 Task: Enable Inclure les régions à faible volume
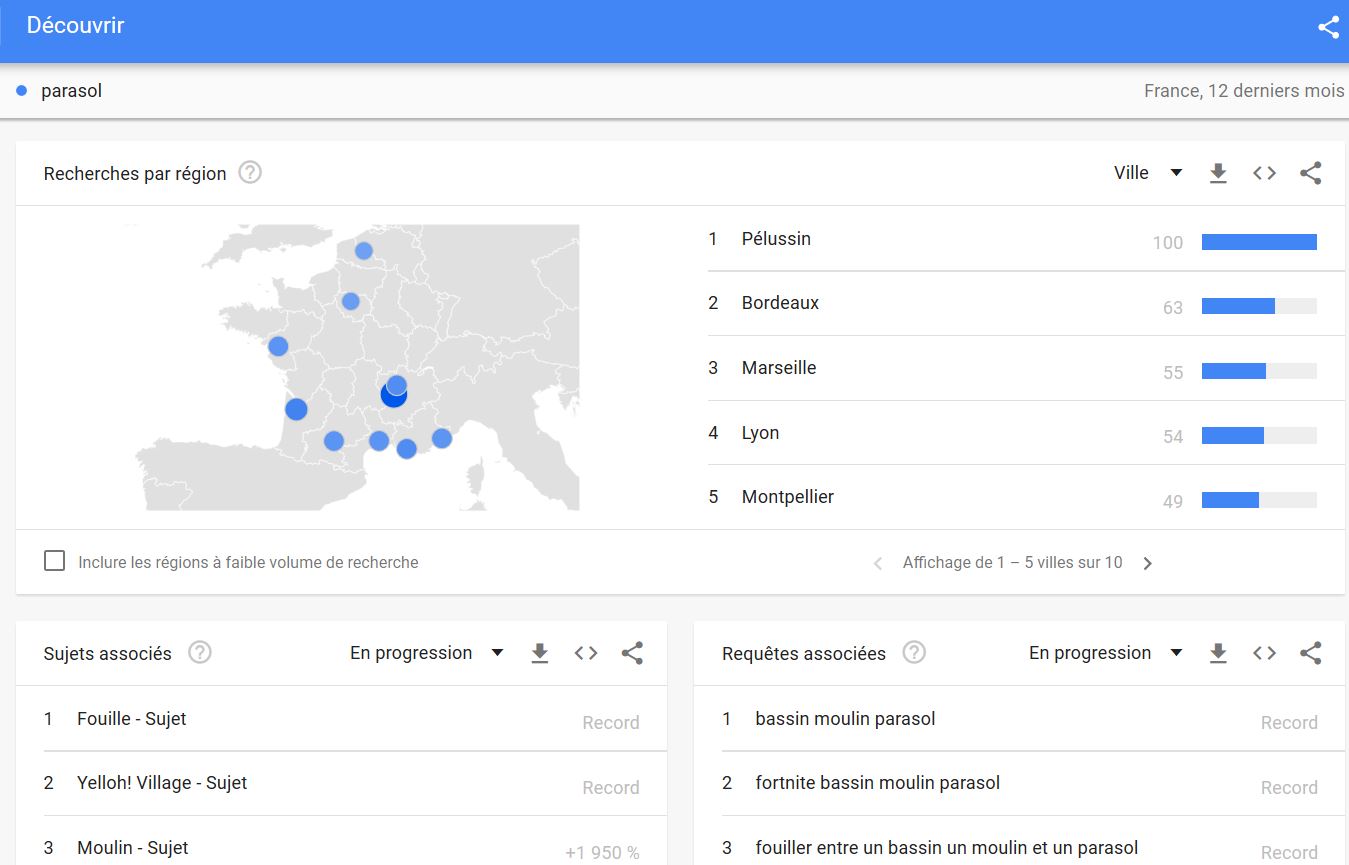pos(55,561)
